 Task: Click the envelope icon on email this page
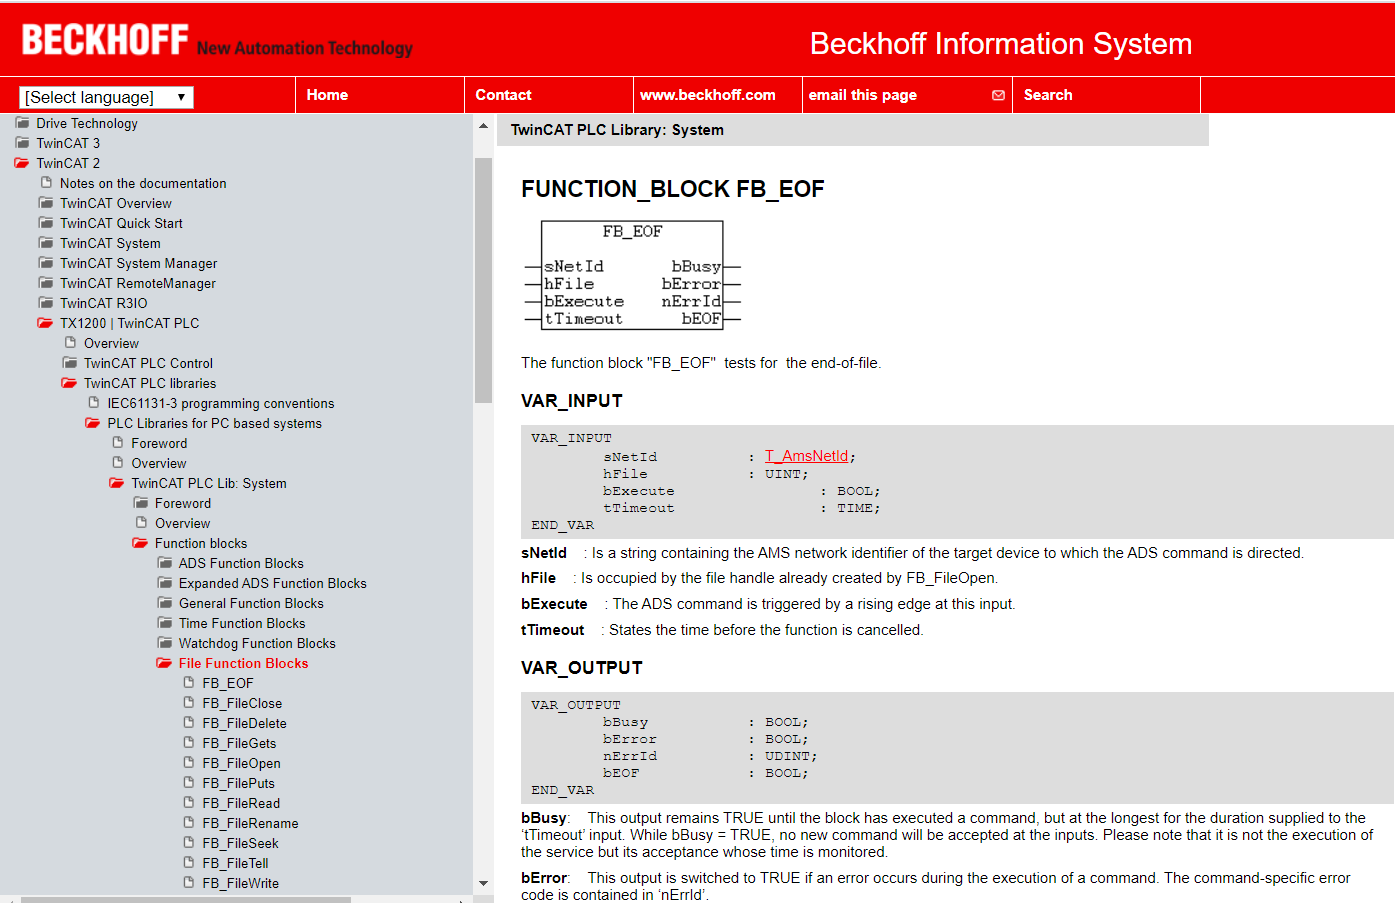click(997, 94)
